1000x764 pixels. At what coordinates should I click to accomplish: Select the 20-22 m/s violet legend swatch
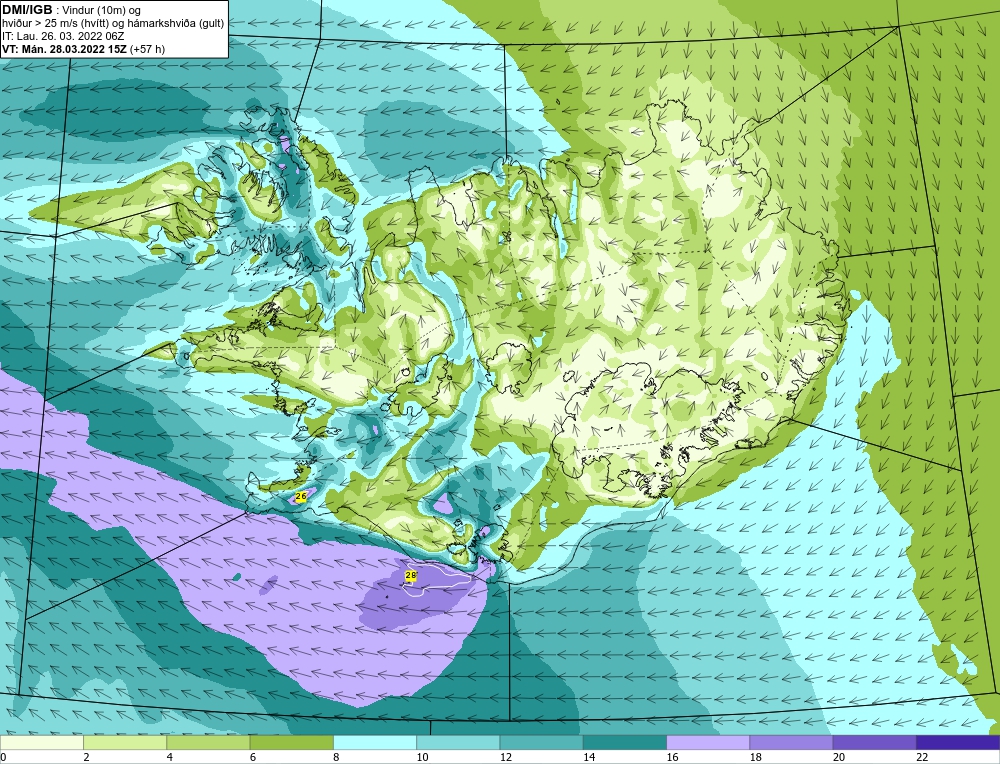click(874, 742)
